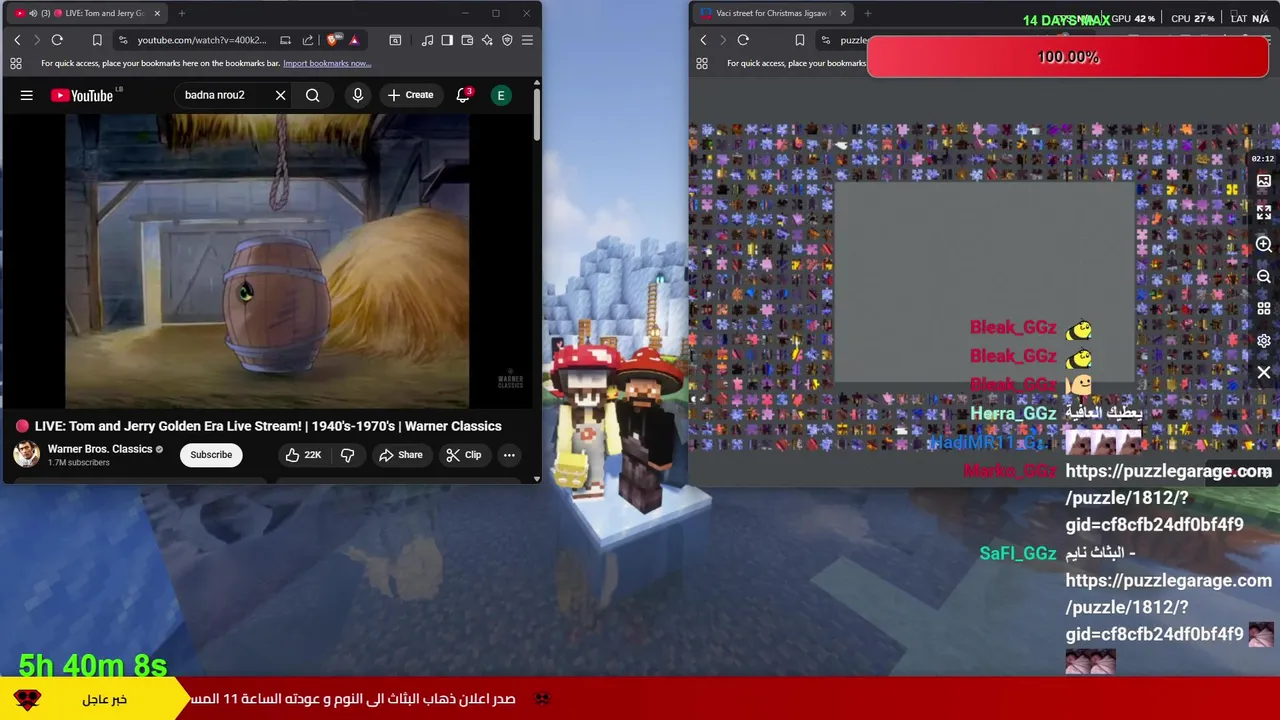Viewport: 1280px width, 720px height.
Task: Go back in the puzzle browser window
Action: coord(703,40)
